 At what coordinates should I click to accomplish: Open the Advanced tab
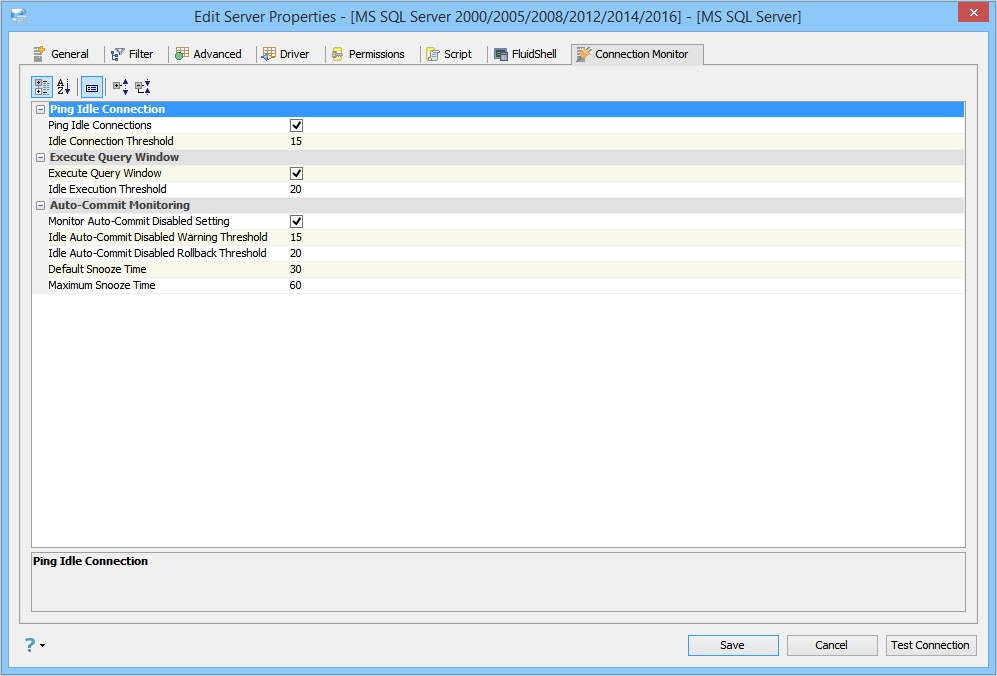tap(209, 54)
